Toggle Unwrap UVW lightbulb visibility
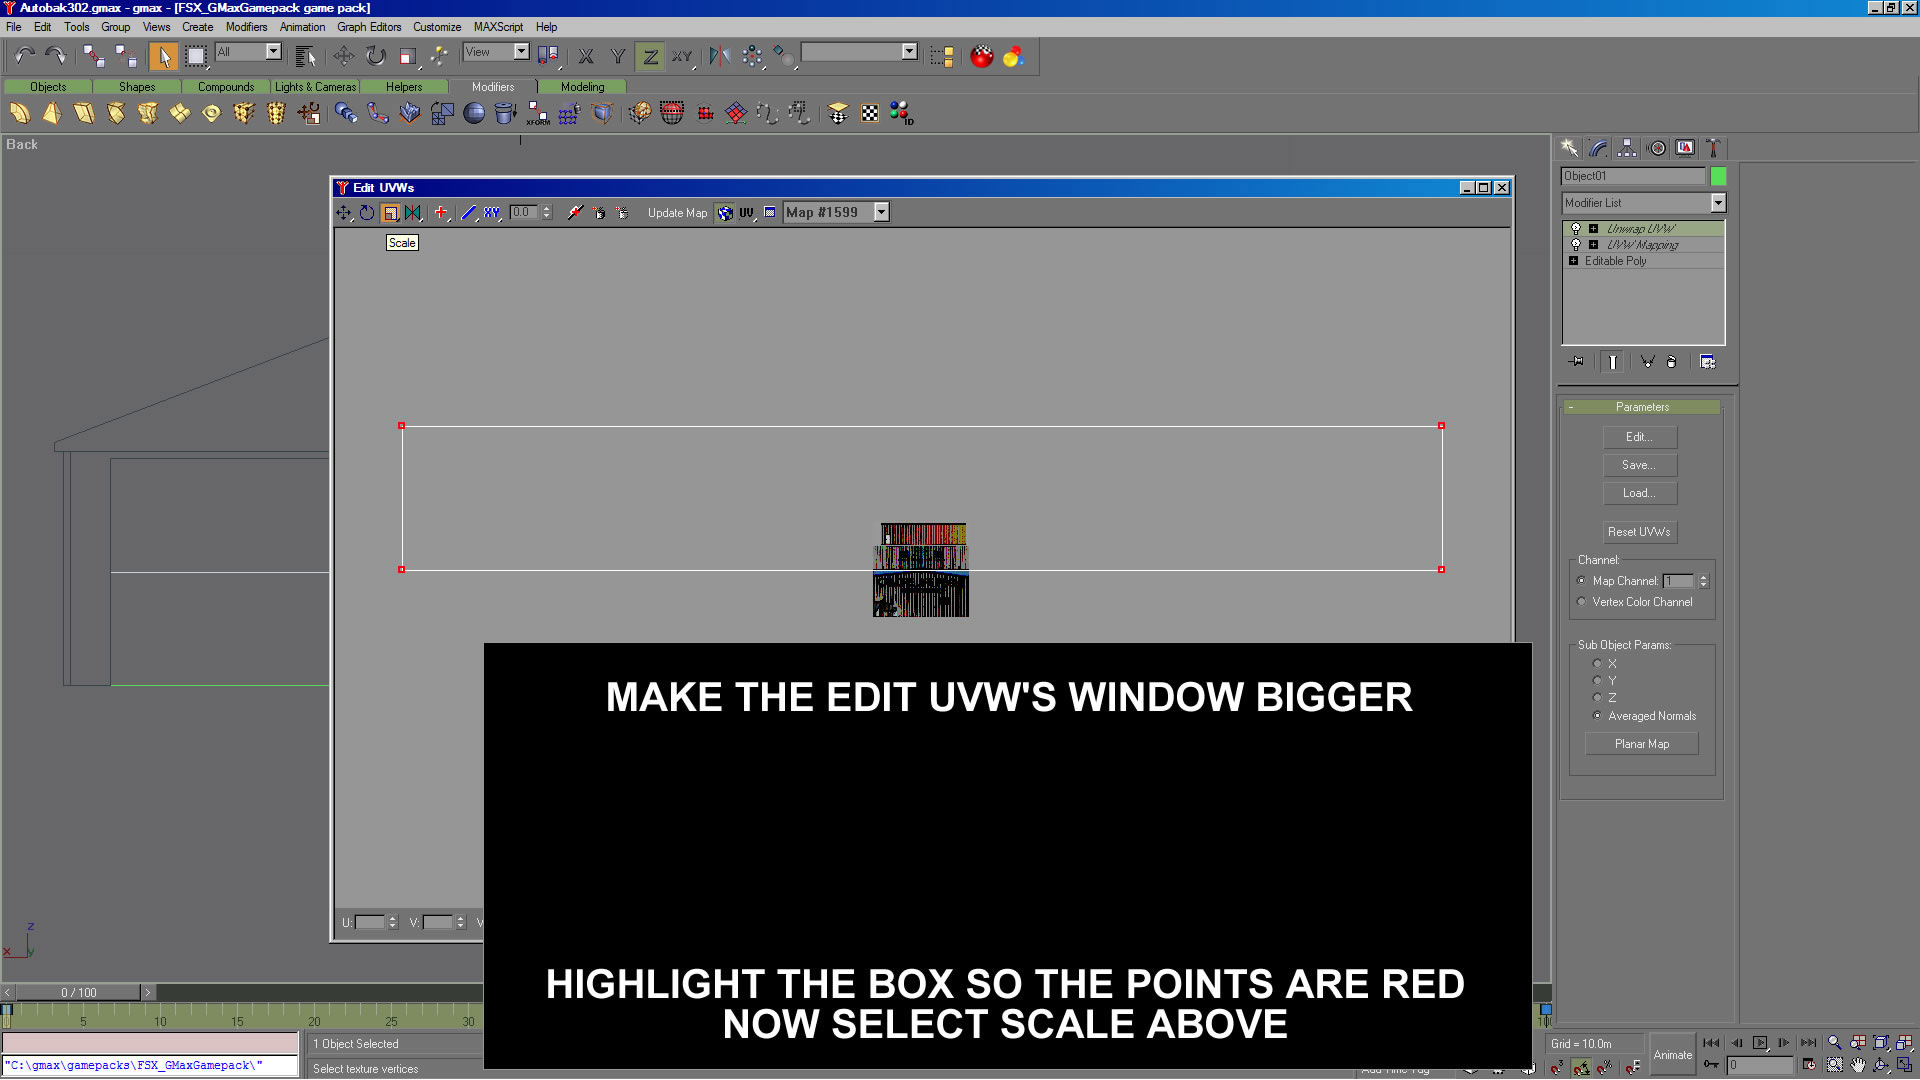Viewport: 1920px width, 1080px height. point(1576,229)
